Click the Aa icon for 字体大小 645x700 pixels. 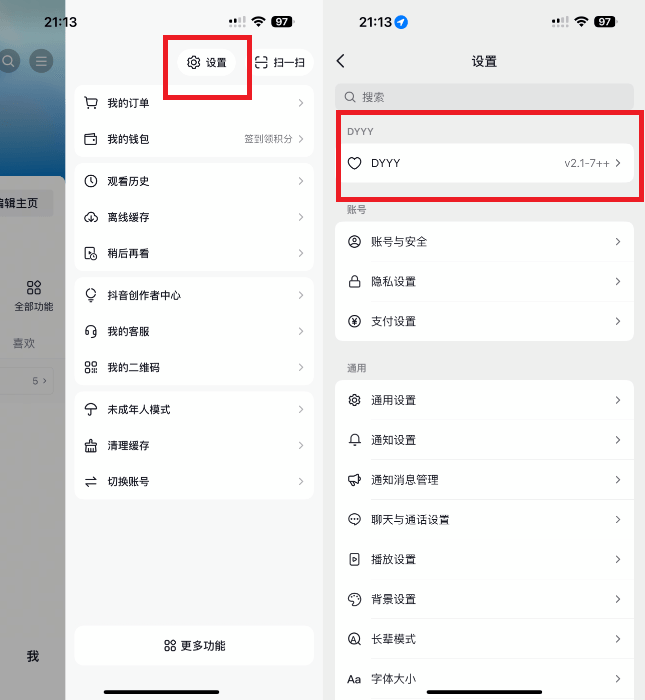pos(354,679)
